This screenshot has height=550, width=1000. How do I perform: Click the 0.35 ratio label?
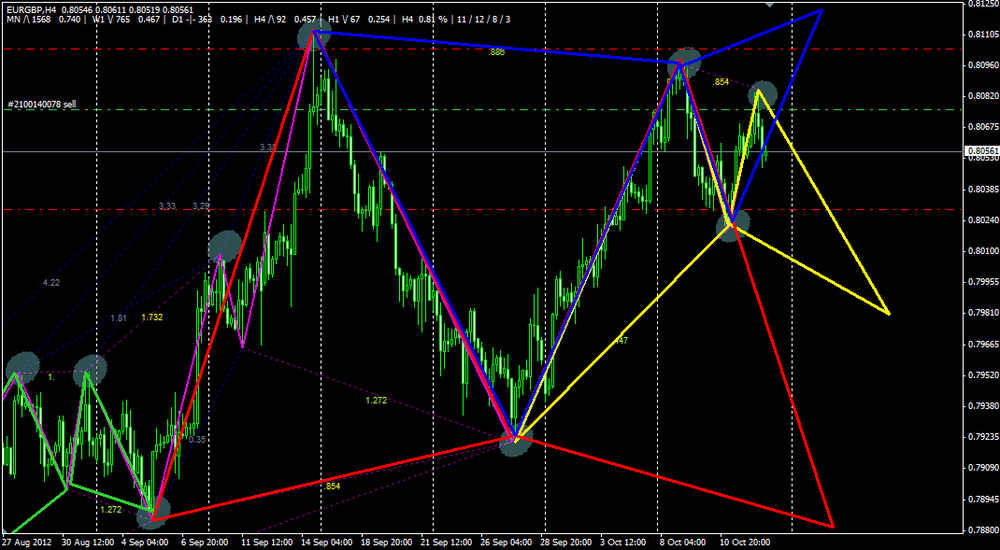tap(197, 440)
